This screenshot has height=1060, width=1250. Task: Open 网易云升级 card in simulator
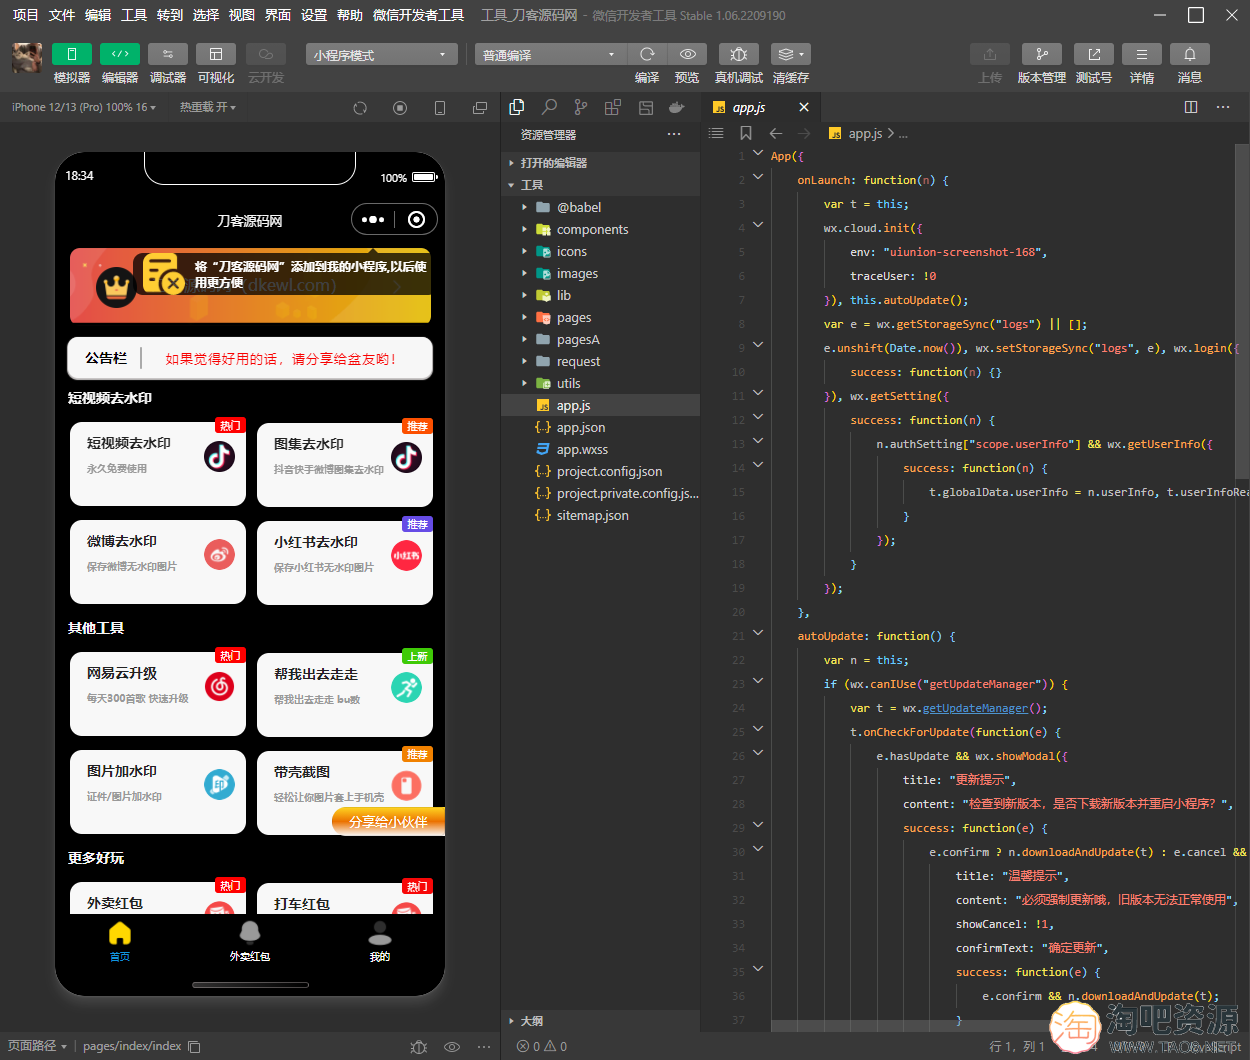click(x=158, y=694)
